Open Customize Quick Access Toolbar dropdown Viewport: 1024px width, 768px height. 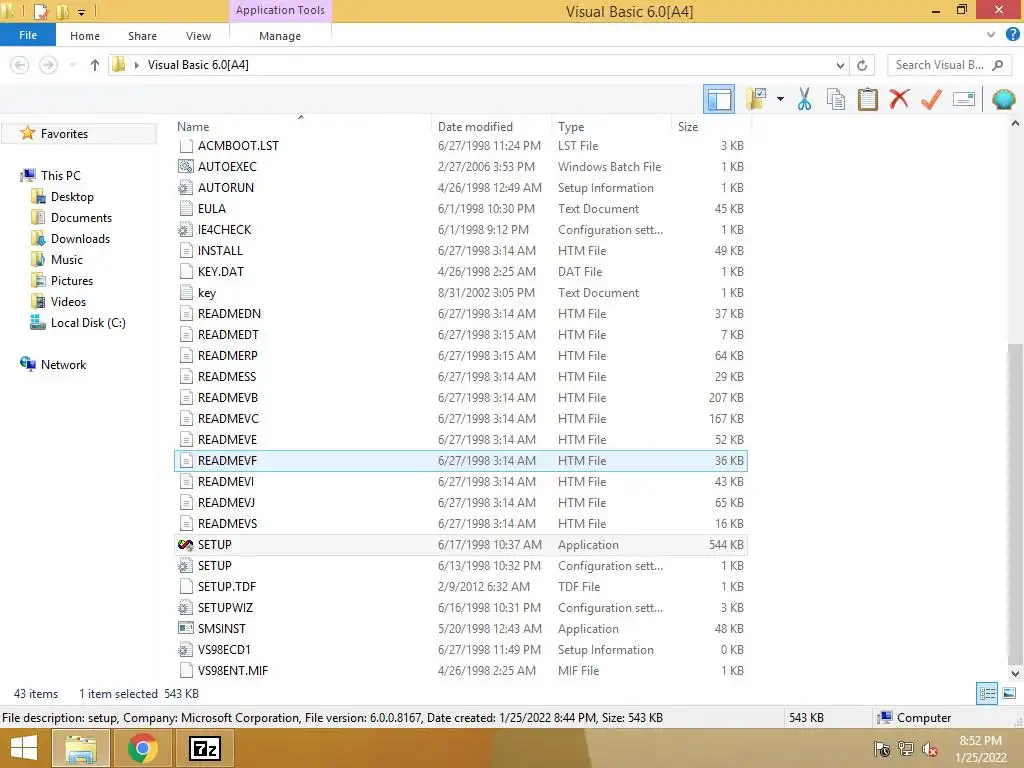tap(82, 12)
